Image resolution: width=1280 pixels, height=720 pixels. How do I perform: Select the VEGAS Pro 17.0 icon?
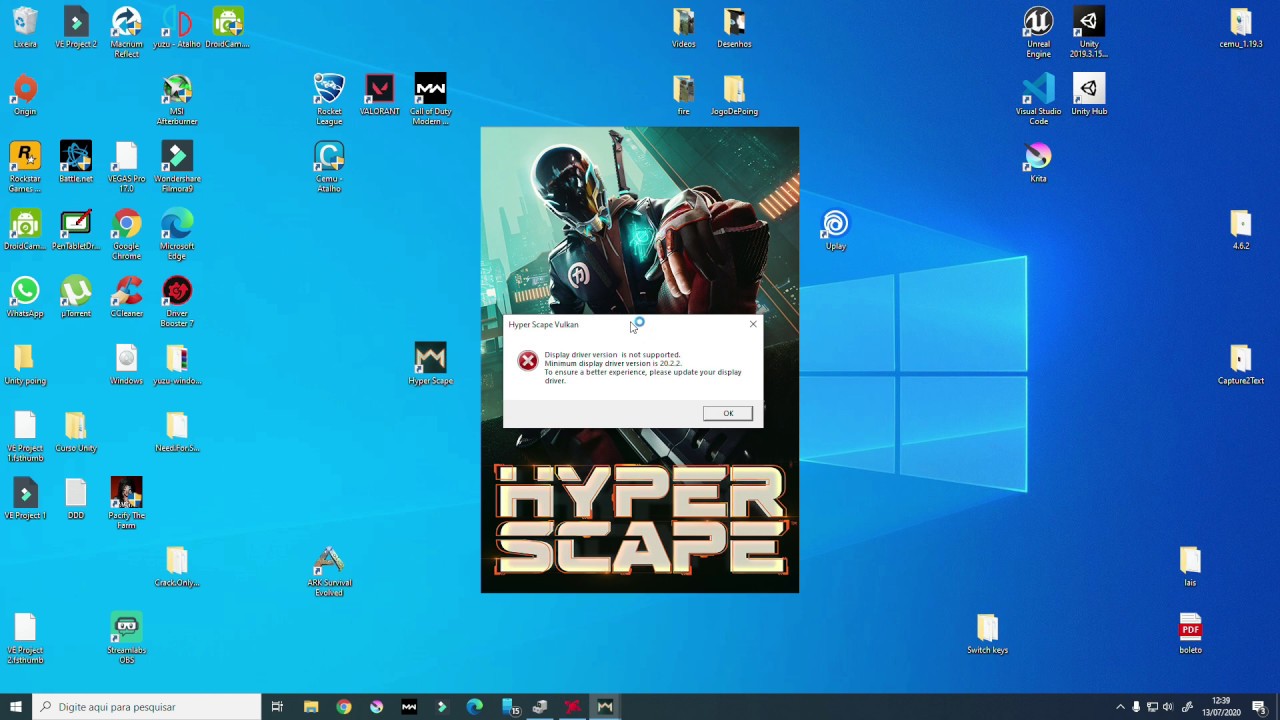click(x=126, y=167)
